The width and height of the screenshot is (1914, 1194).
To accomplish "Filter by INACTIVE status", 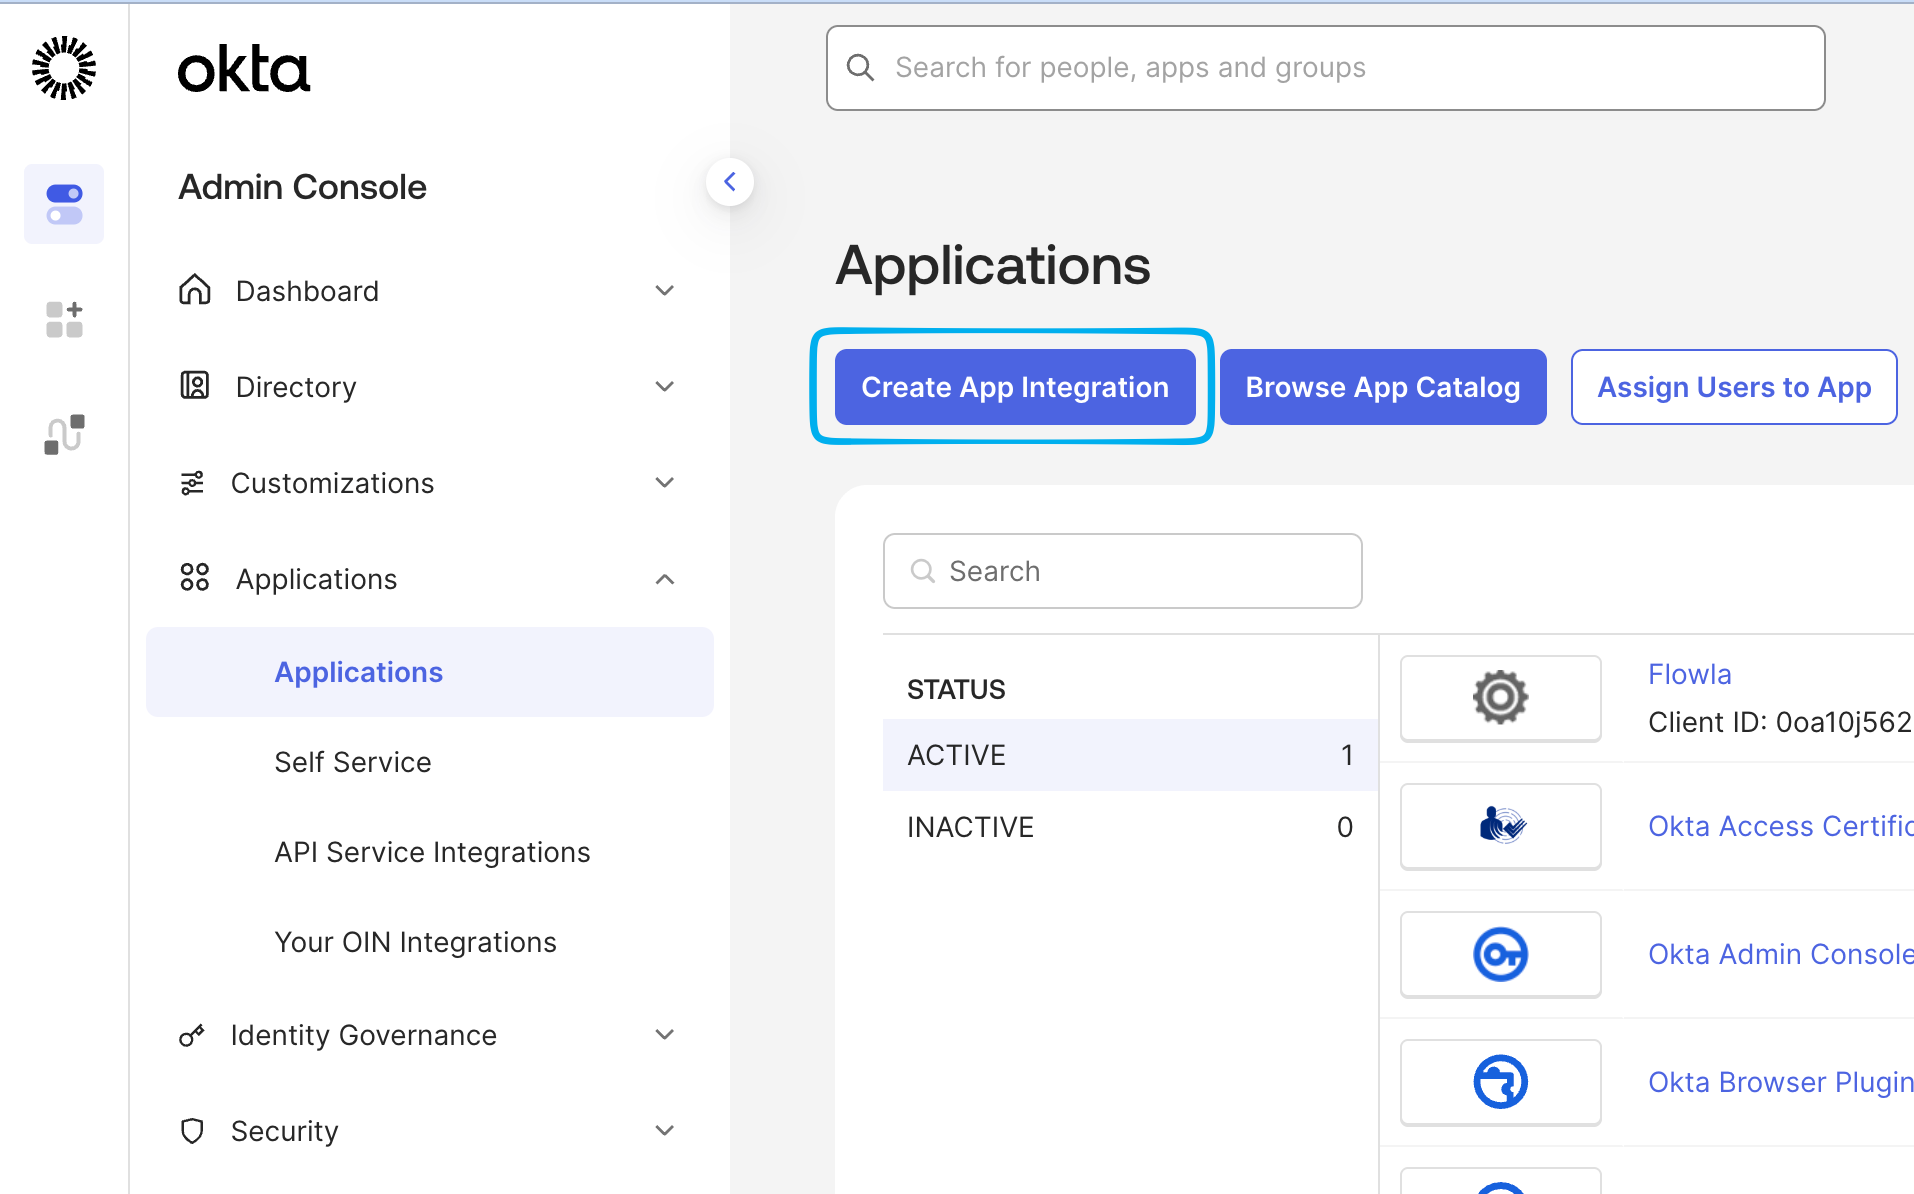I will tap(1130, 827).
